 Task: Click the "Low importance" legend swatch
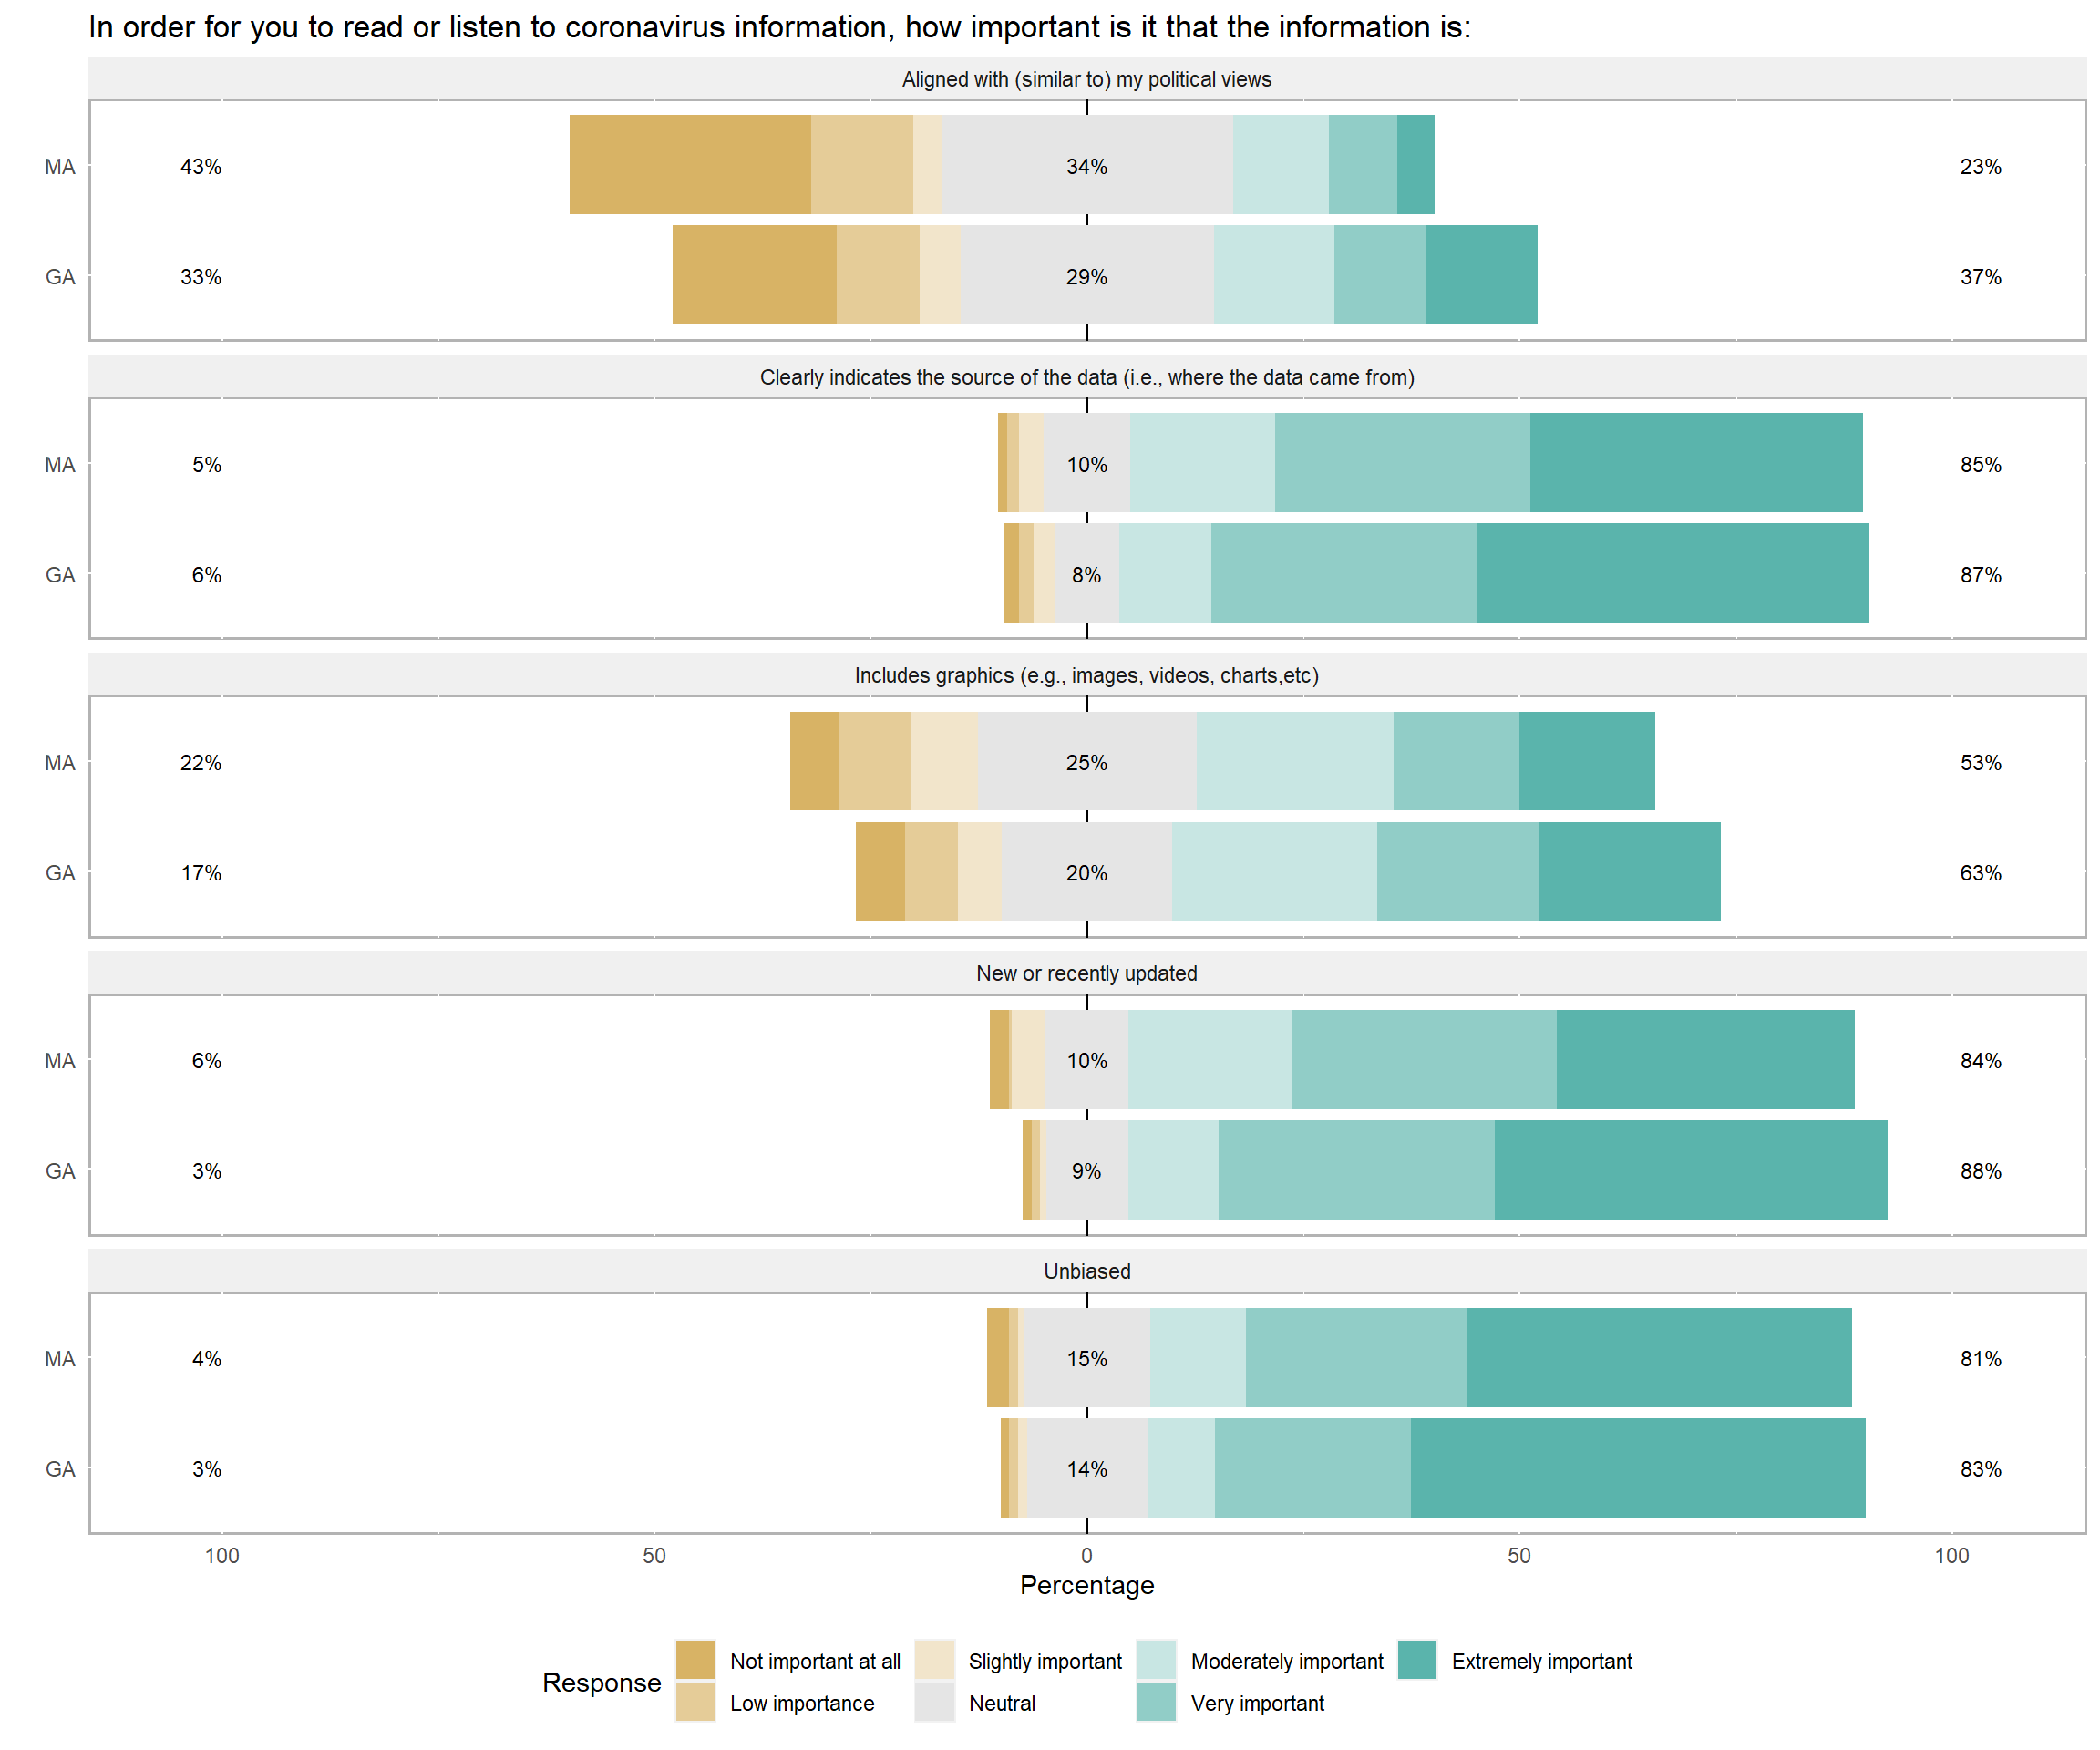pyautogui.click(x=695, y=1702)
